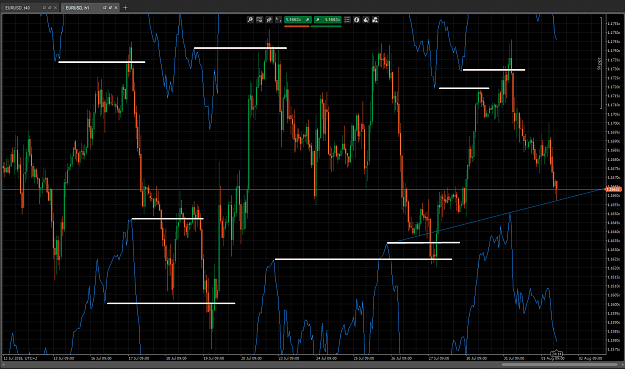This screenshot has height=369, width=625.
Task: Open the round info icon in chart toolbar
Action: click(x=356, y=20)
